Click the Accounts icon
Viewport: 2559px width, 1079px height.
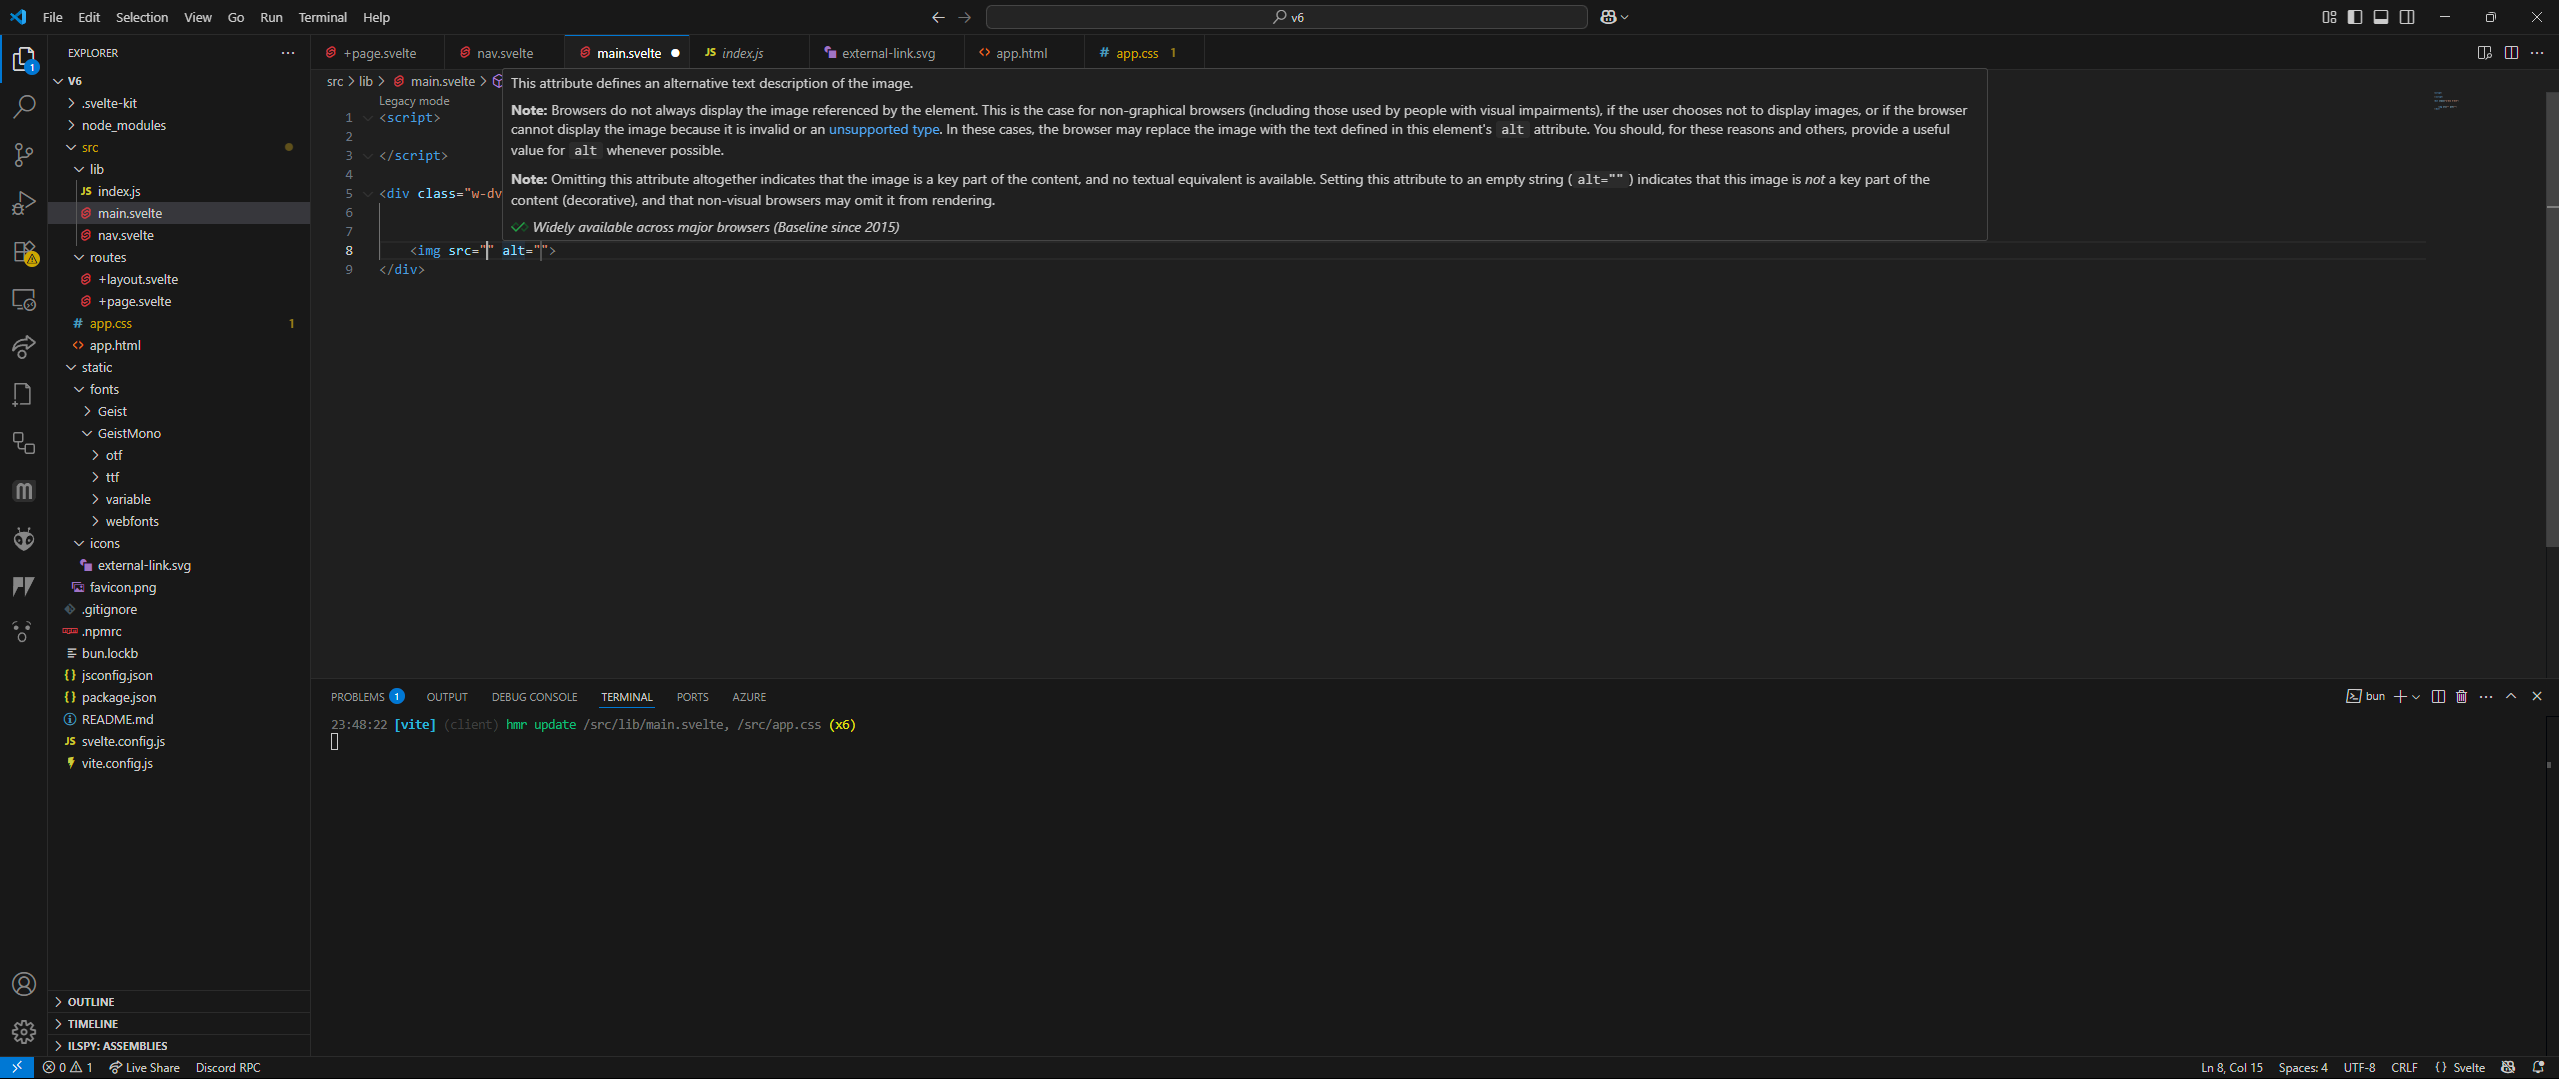(x=24, y=984)
